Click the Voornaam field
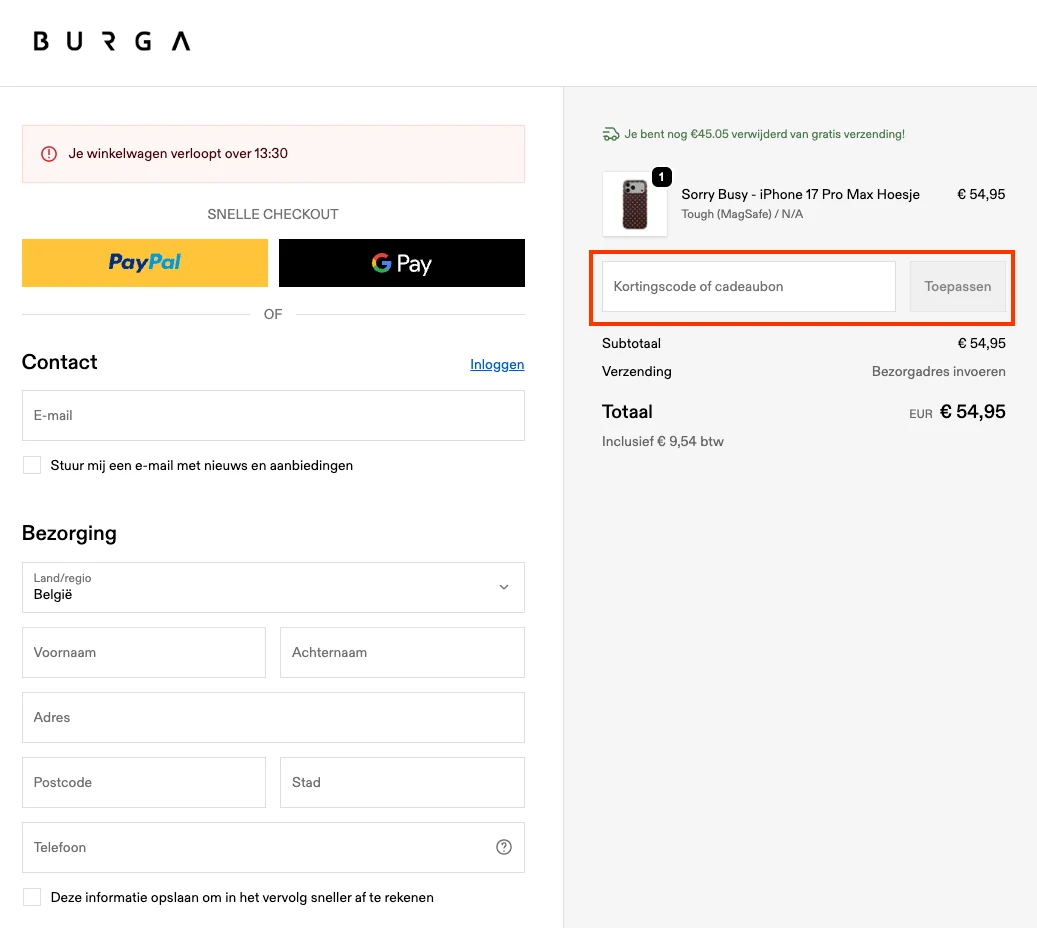 (x=143, y=652)
